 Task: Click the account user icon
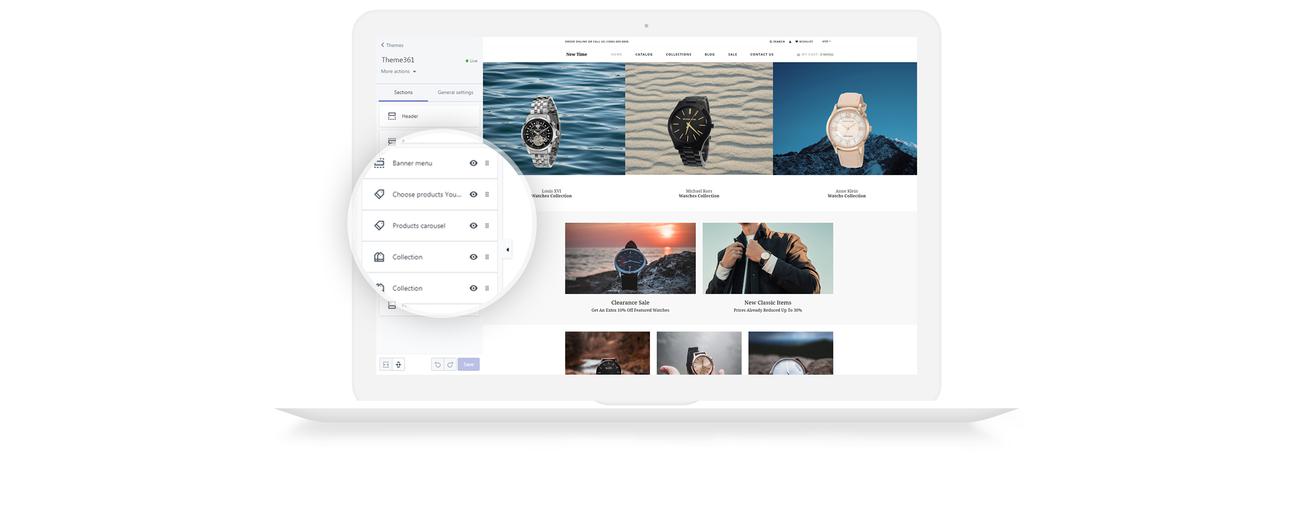pos(791,41)
